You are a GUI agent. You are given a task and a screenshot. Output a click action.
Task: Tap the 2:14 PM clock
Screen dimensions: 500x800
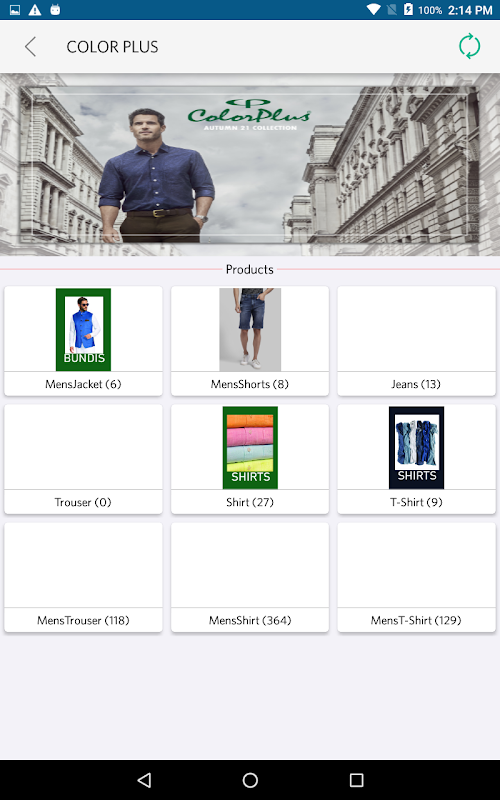[470, 10]
